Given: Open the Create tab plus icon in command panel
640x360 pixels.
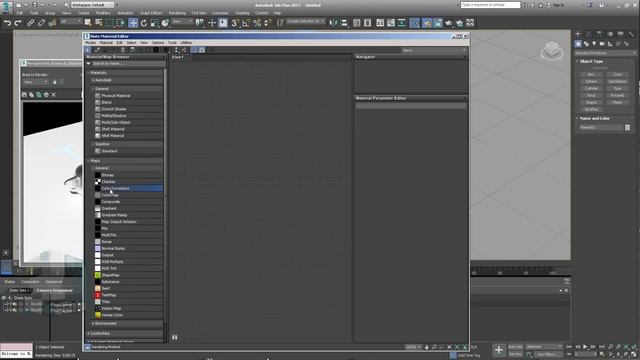Looking at the screenshot, I should pos(578,34).
